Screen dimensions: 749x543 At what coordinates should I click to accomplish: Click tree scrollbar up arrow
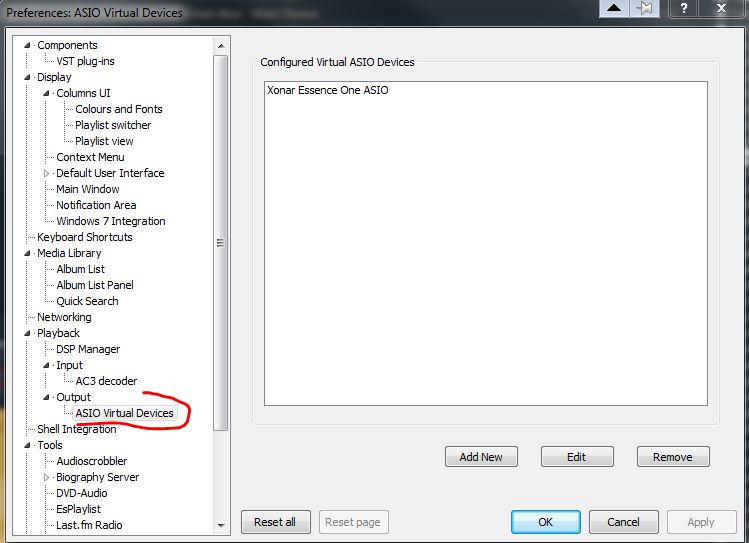pyautogui.click(x=221, y=46)
